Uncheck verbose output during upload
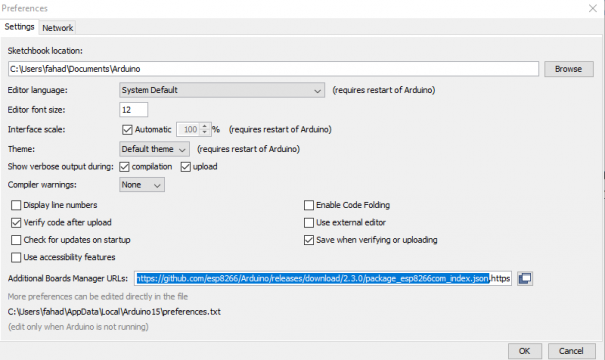605x360 pixels. (x=186, y=167)
